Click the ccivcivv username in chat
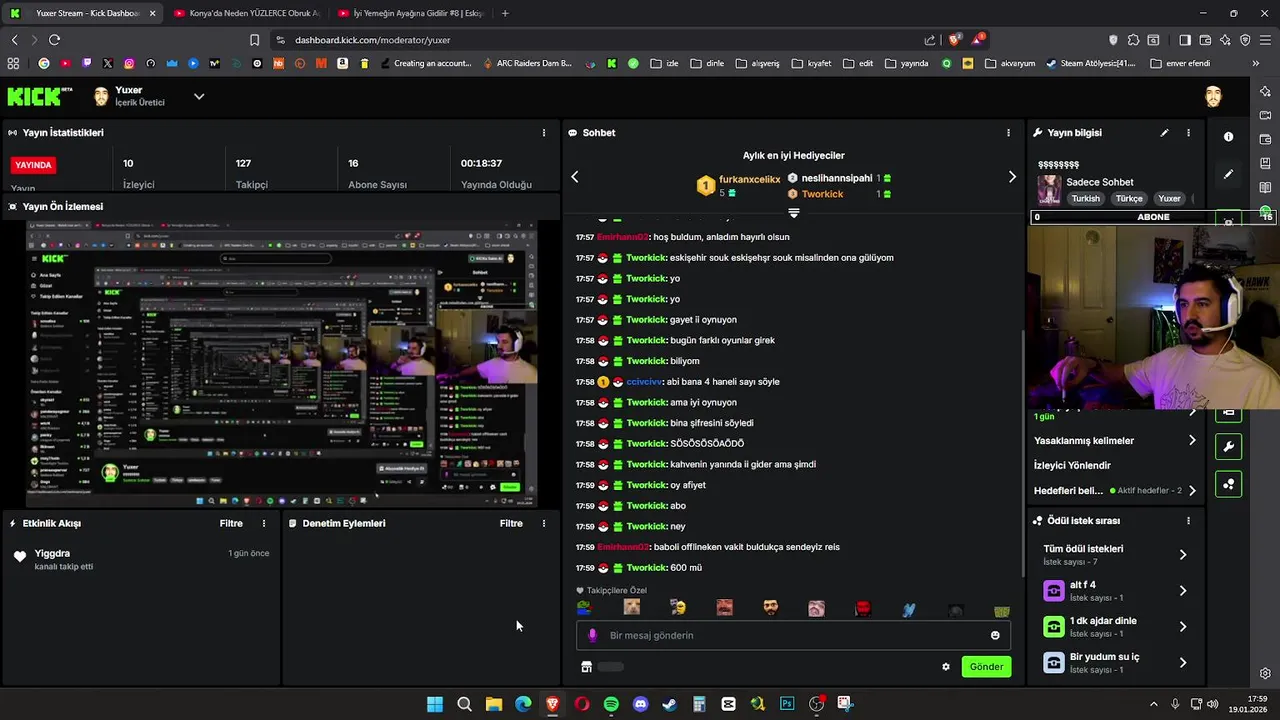 coord(645,382)
